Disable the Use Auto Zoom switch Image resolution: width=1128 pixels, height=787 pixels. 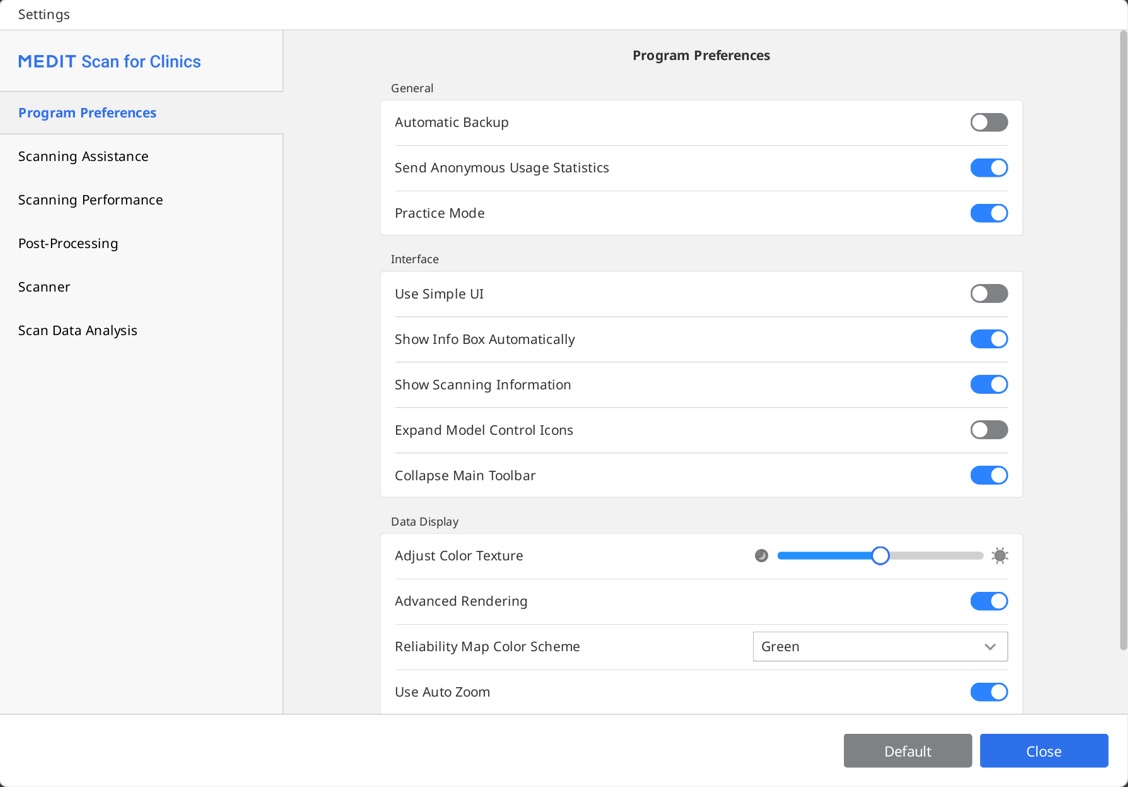click(x=988, y=692)
